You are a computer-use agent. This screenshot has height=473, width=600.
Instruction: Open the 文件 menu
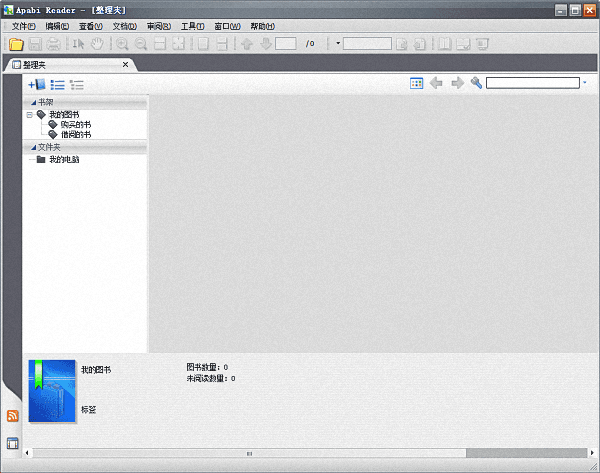(23, 26)
